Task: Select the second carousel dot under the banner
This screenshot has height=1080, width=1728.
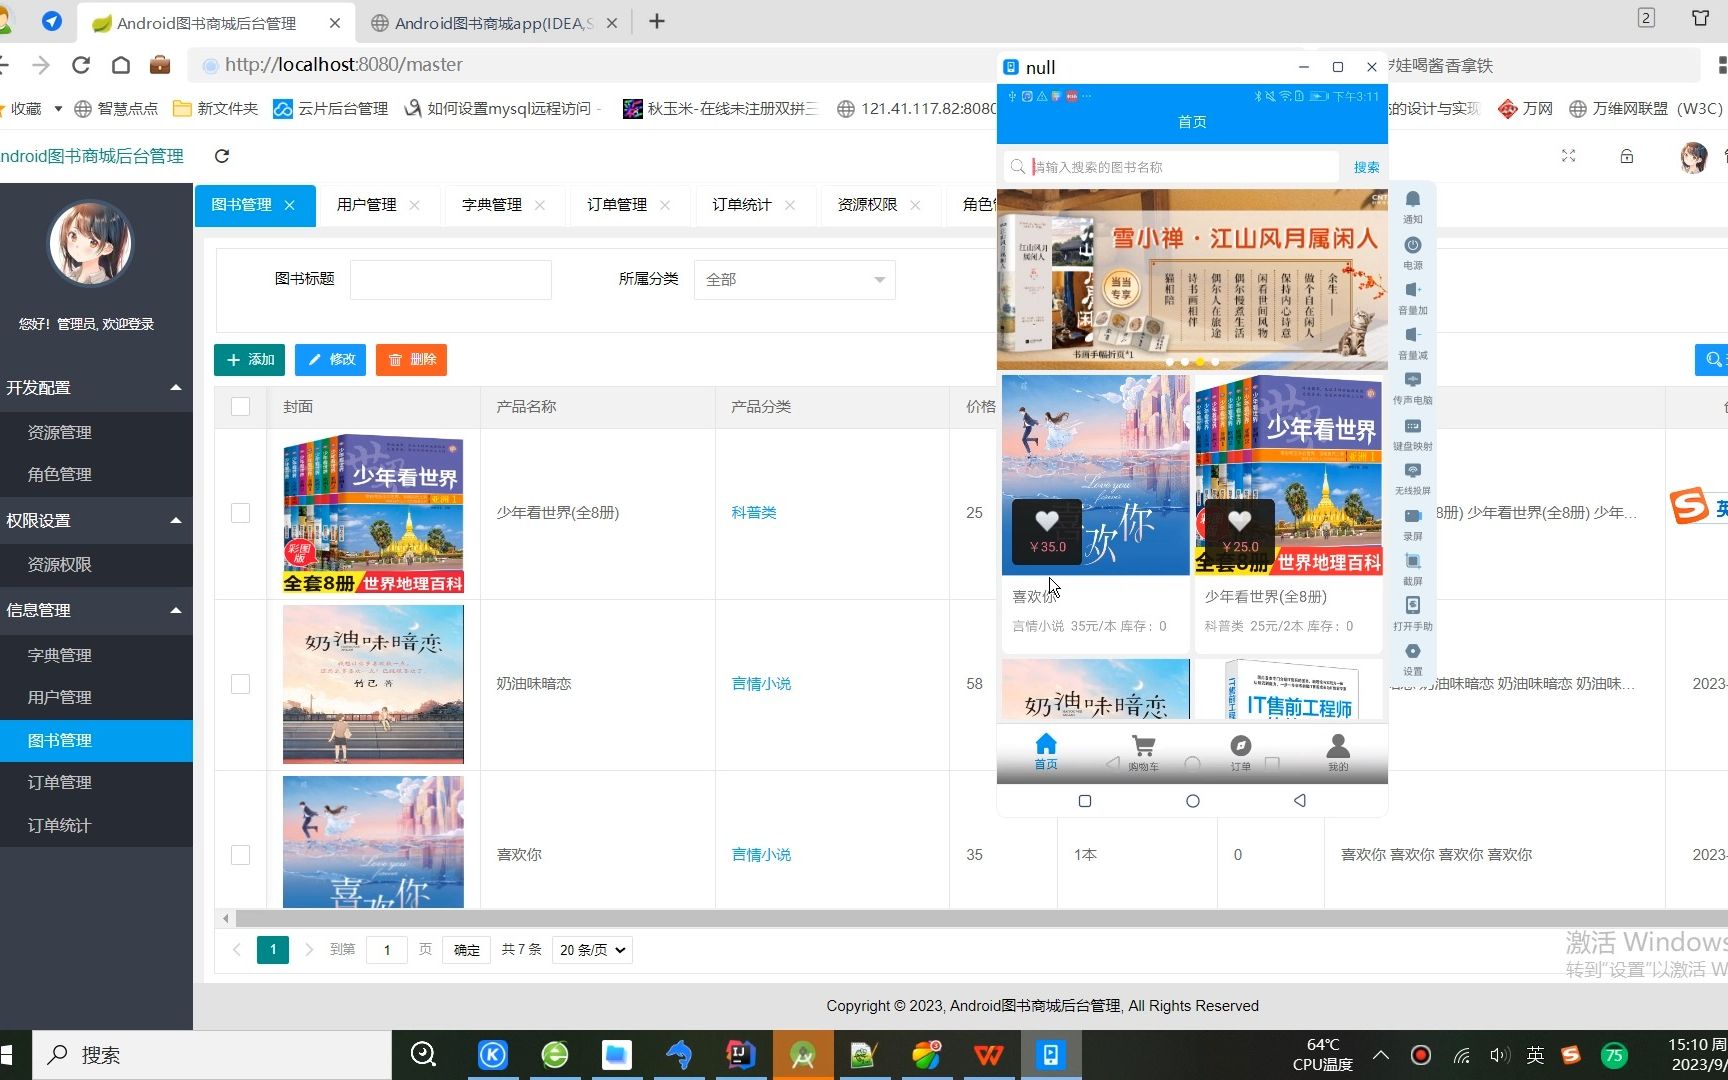Action: click(1185, 362)
